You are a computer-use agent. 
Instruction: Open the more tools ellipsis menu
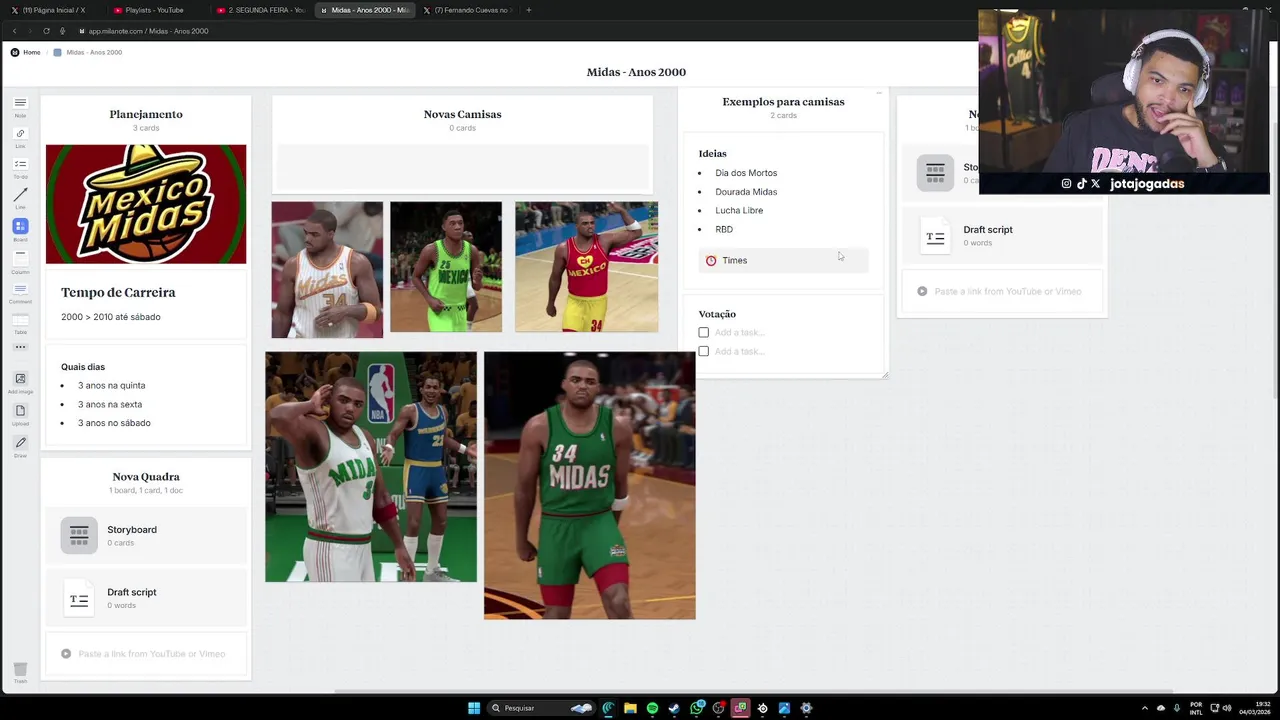[20, 347]
